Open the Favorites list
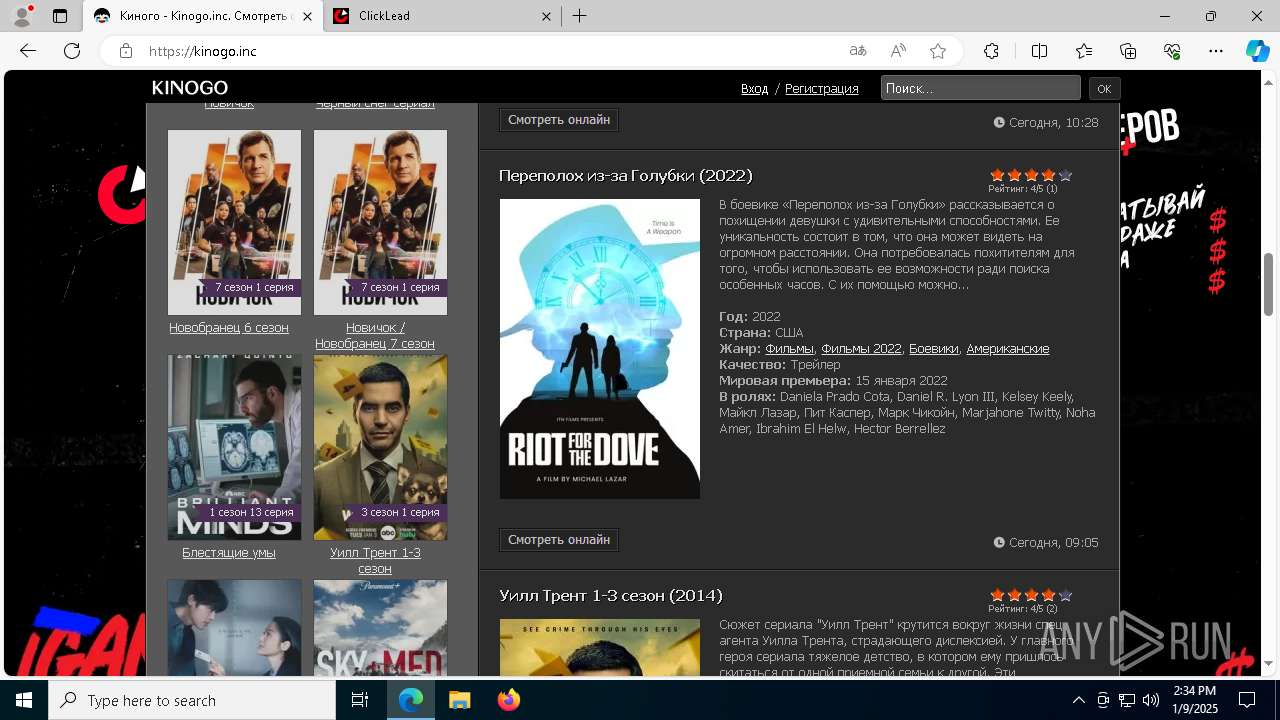 pyautogui.click(x=1084, y=51)
